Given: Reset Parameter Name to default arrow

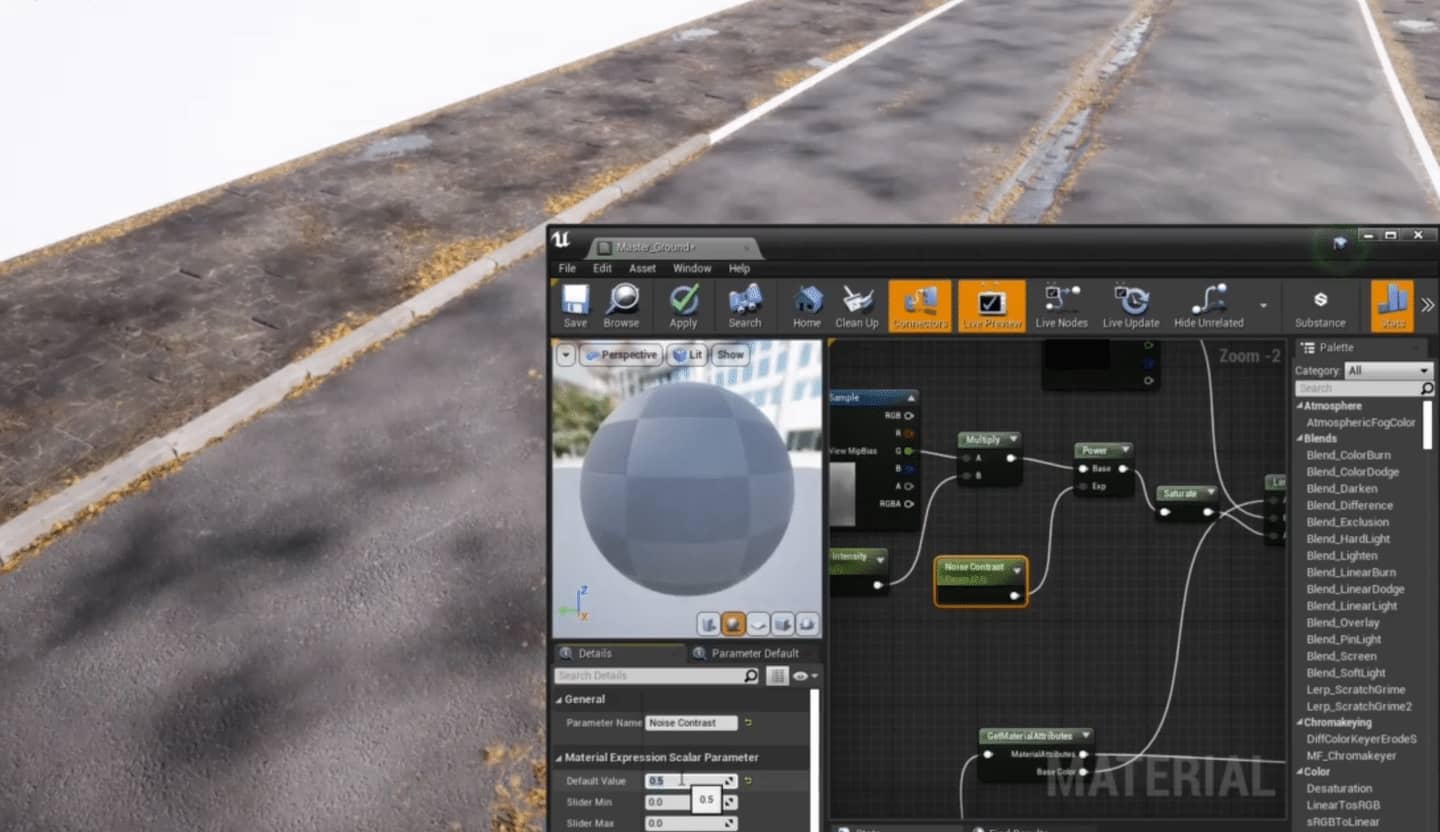Looking at the screenshot, I should click(748, 723).
